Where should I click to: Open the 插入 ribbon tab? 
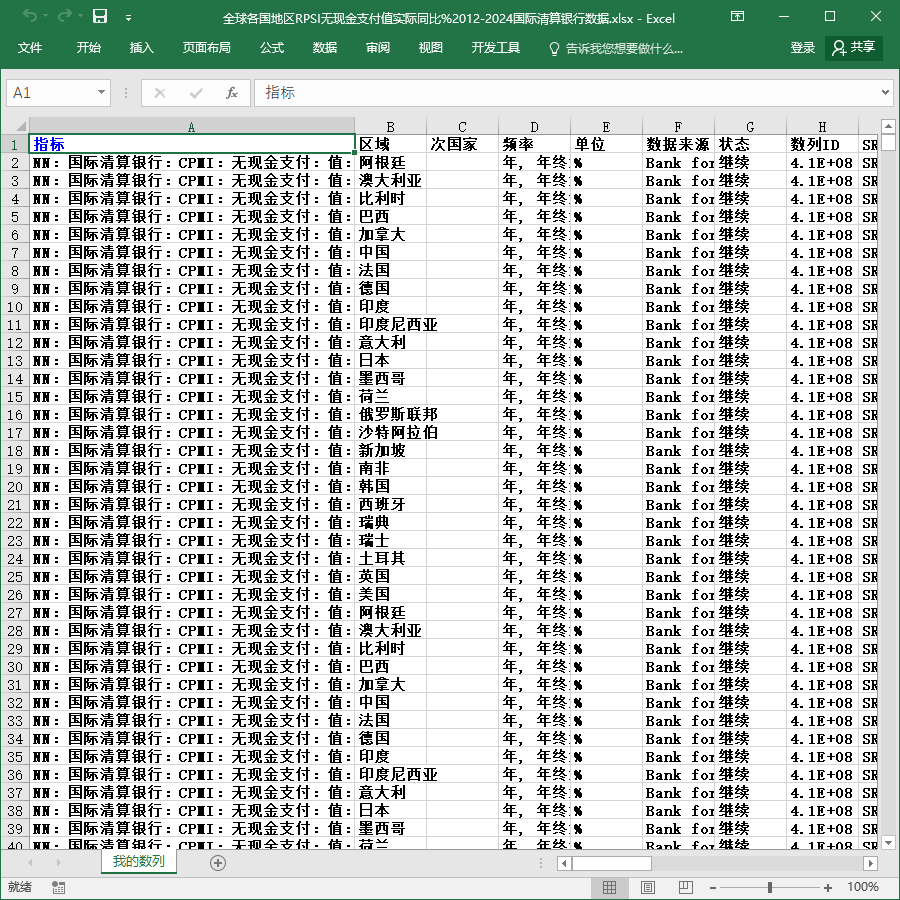coord(142,48)
